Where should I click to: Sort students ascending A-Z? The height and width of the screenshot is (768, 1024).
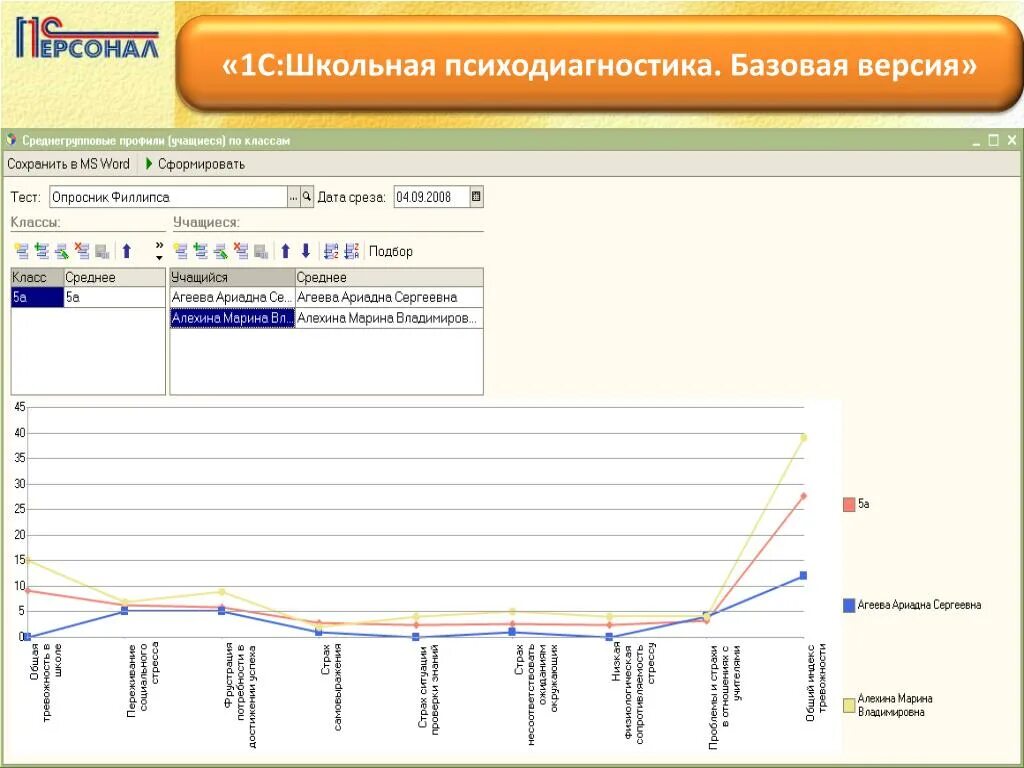(332, 251)
